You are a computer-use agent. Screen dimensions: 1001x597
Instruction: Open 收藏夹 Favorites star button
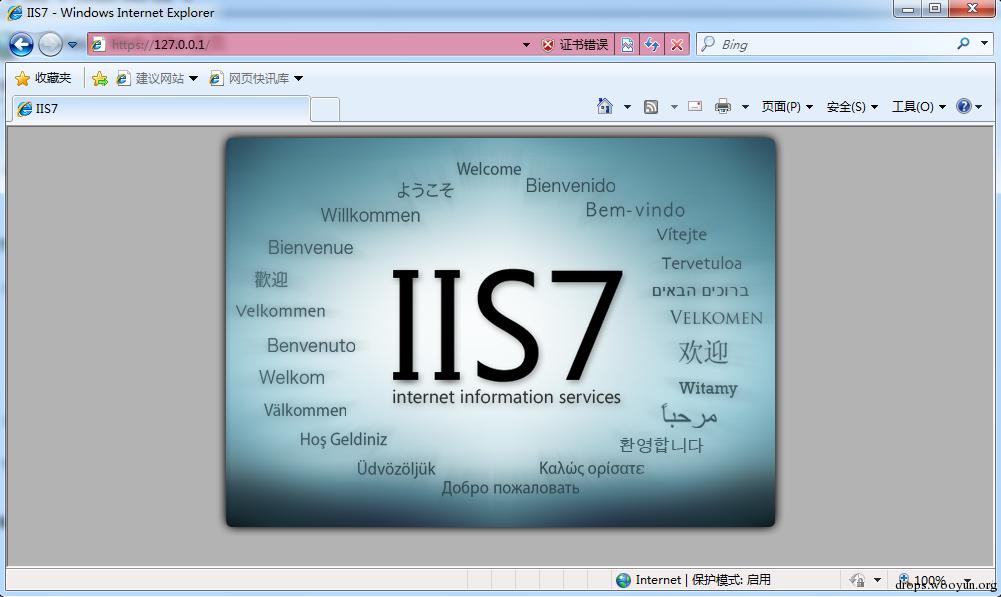pyautogui.click(x=43, y=78)
